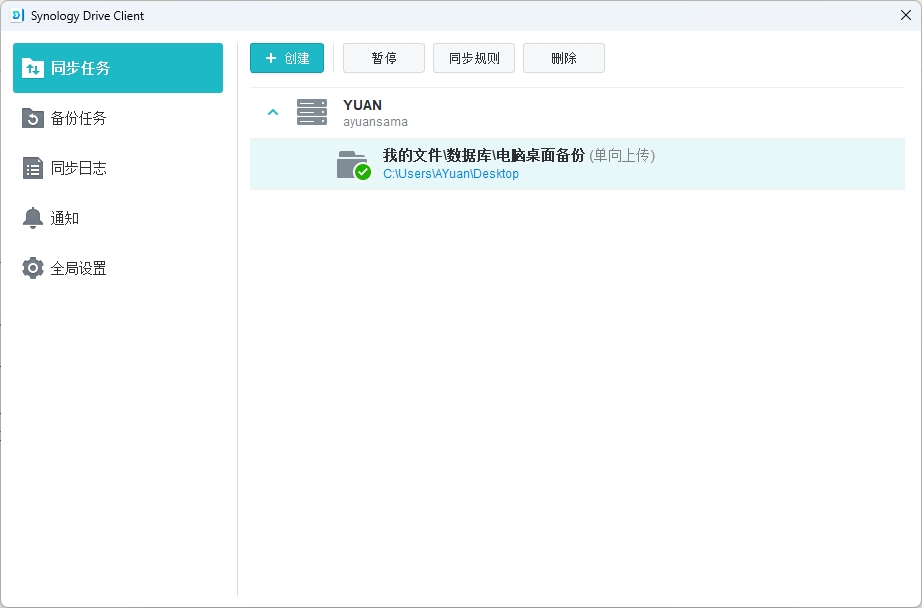Click the 通知 bell icon

(33, 218)
